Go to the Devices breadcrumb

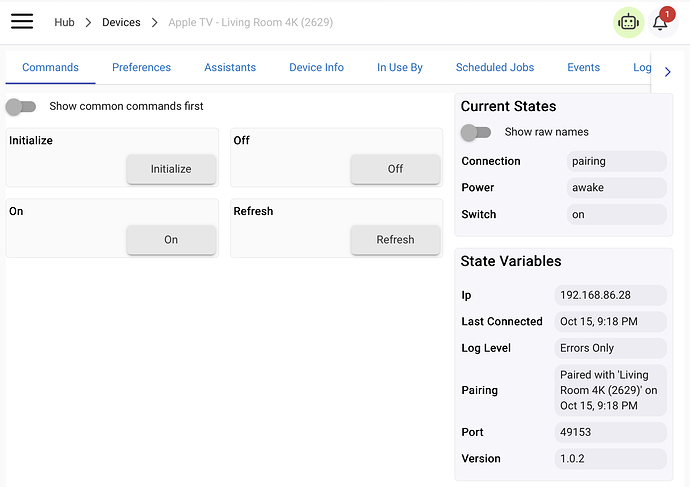121,22
